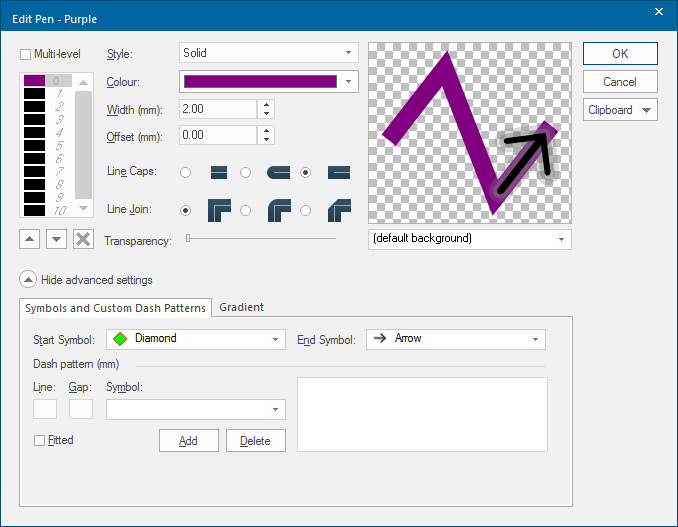Click the Delete dash pattern button

[x=256, y=441]
